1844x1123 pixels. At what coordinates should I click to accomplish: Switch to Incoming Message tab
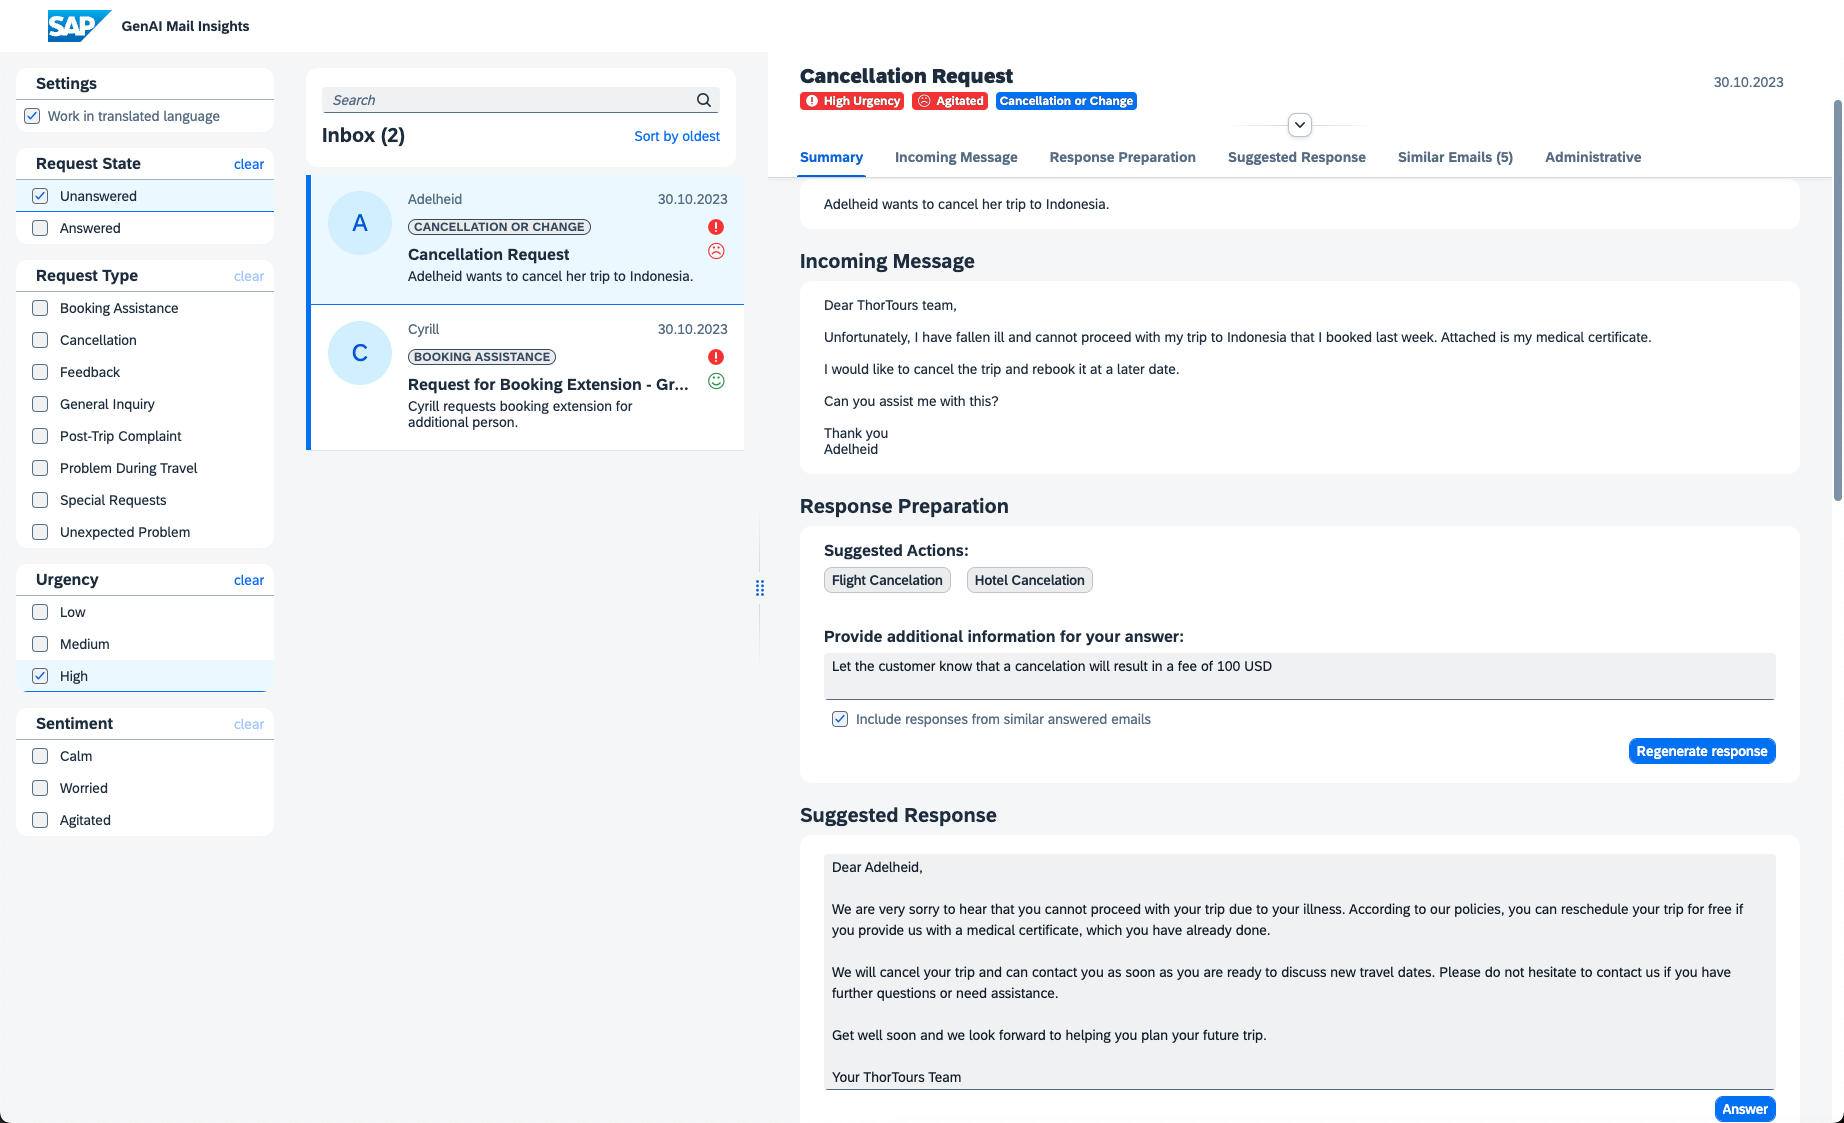pyautogui.click(x=956, y=157)
